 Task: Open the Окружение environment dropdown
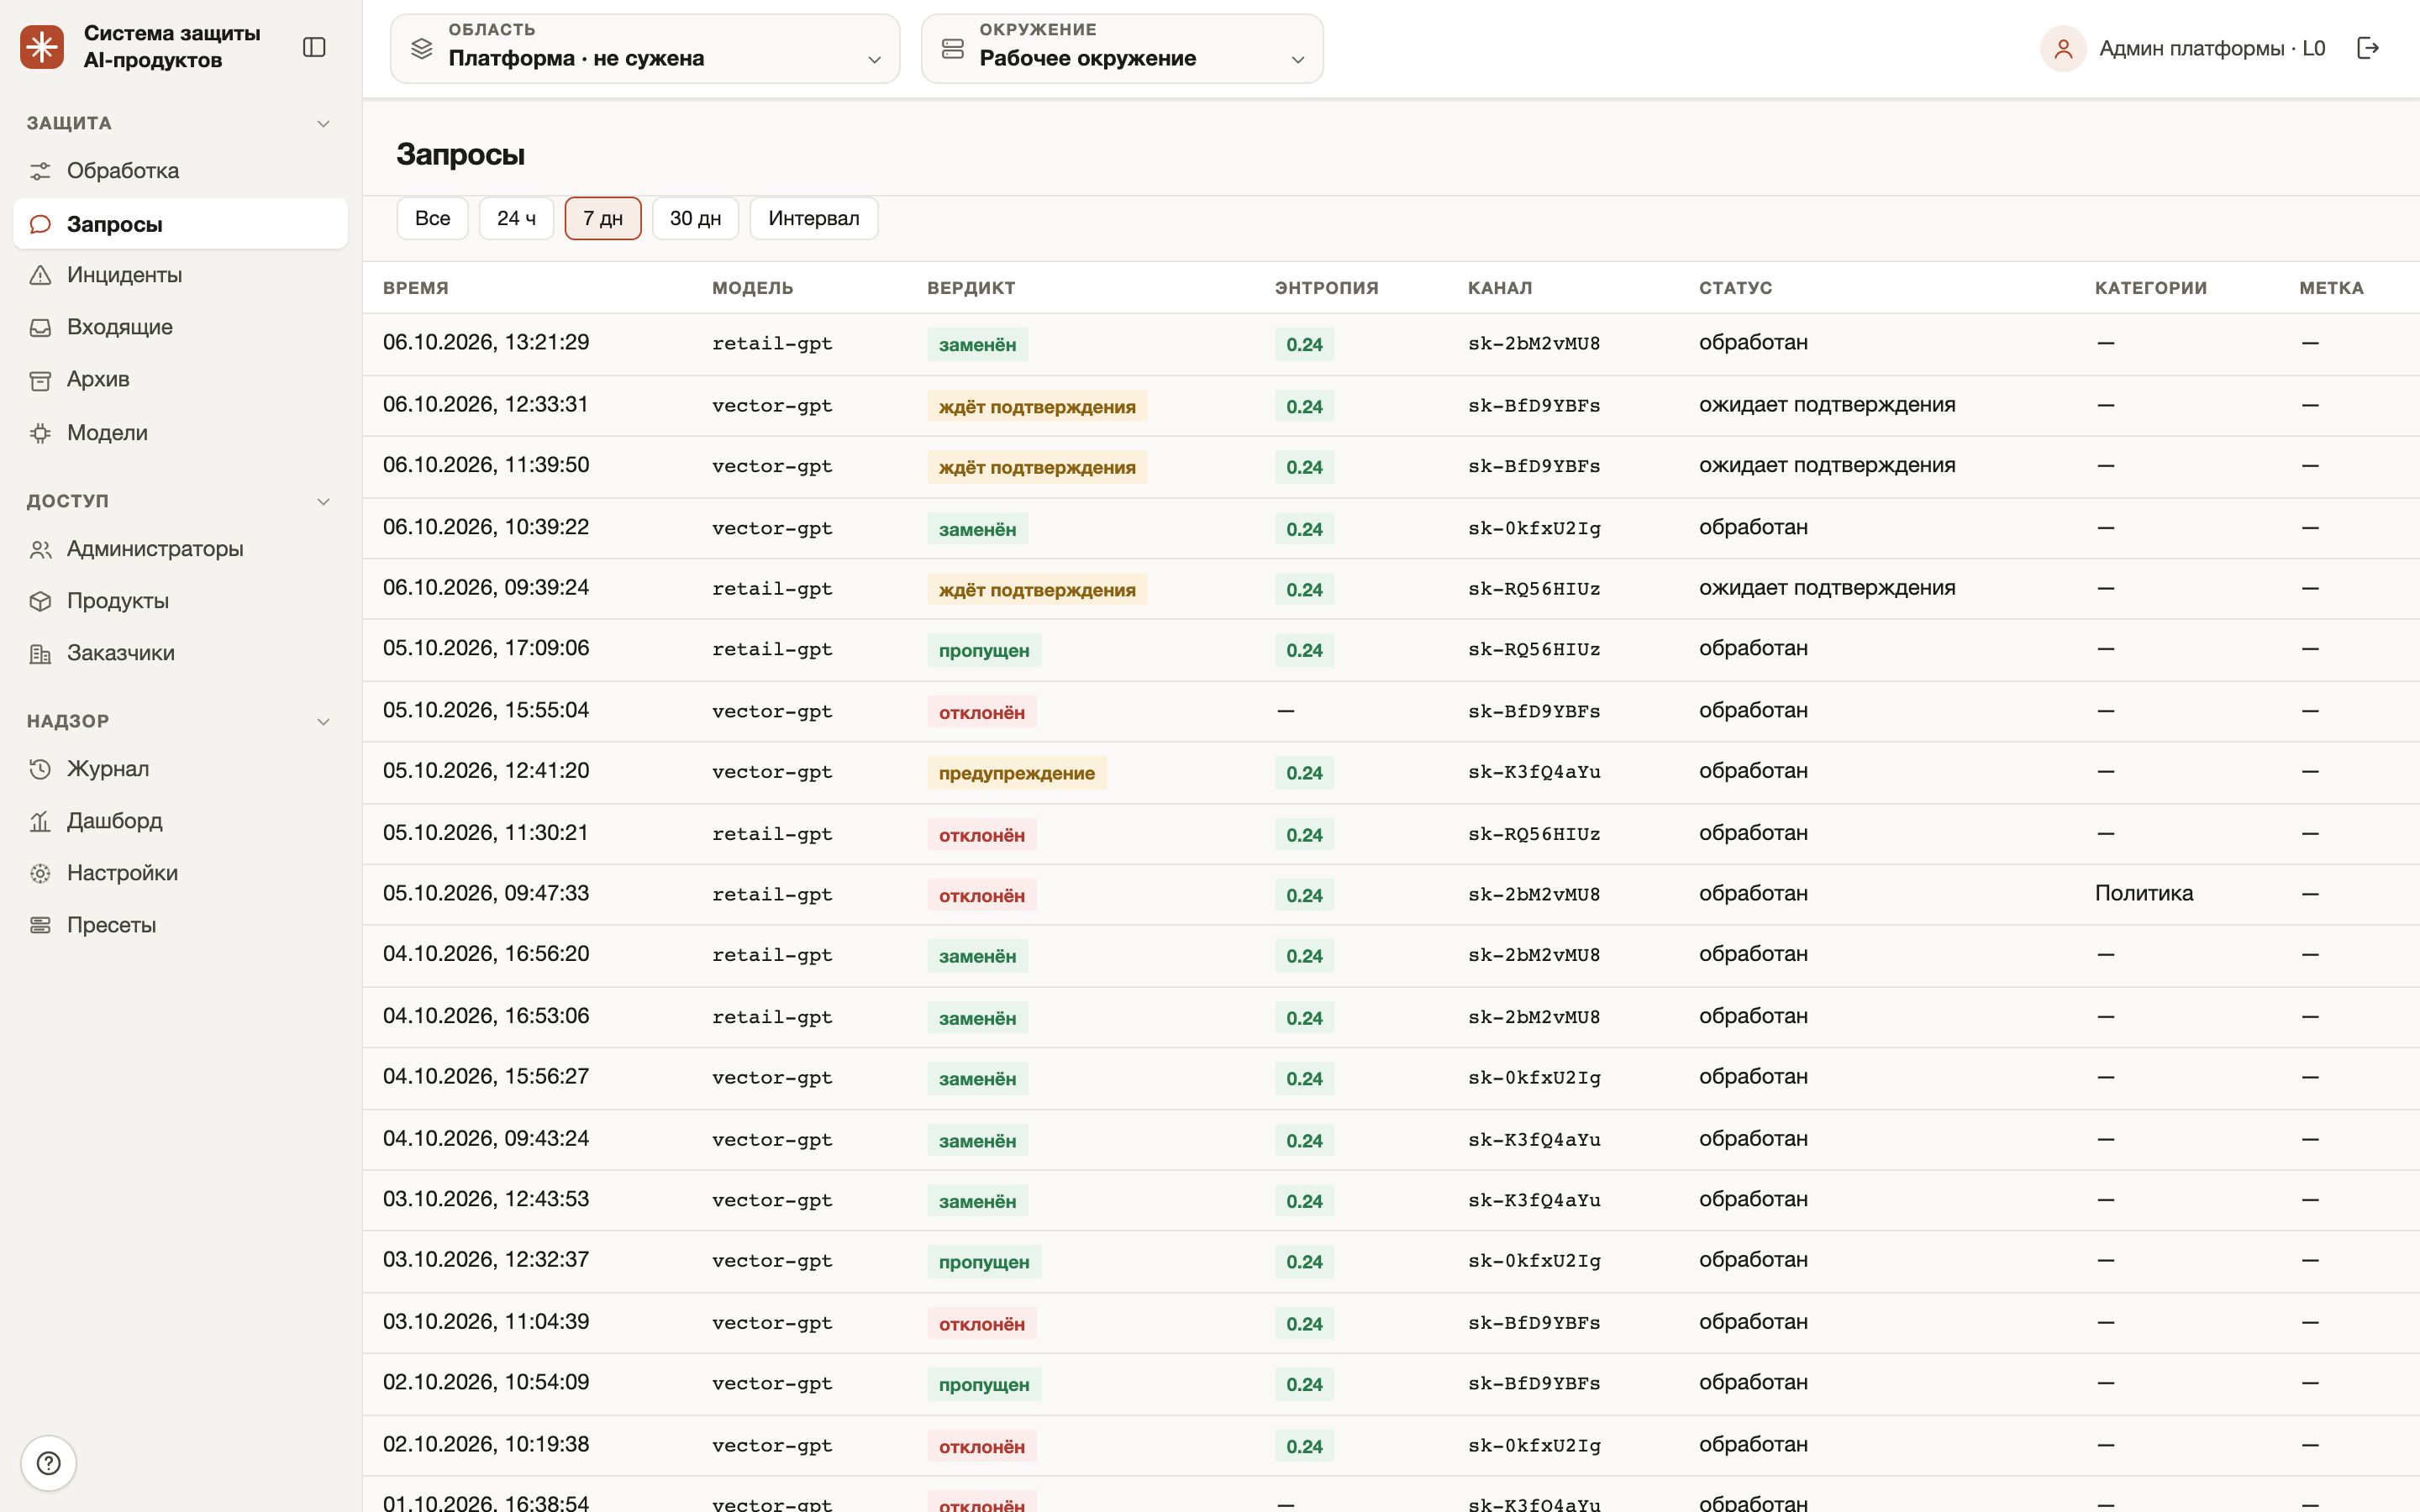pyautogui.click(x=1122, y=48)
